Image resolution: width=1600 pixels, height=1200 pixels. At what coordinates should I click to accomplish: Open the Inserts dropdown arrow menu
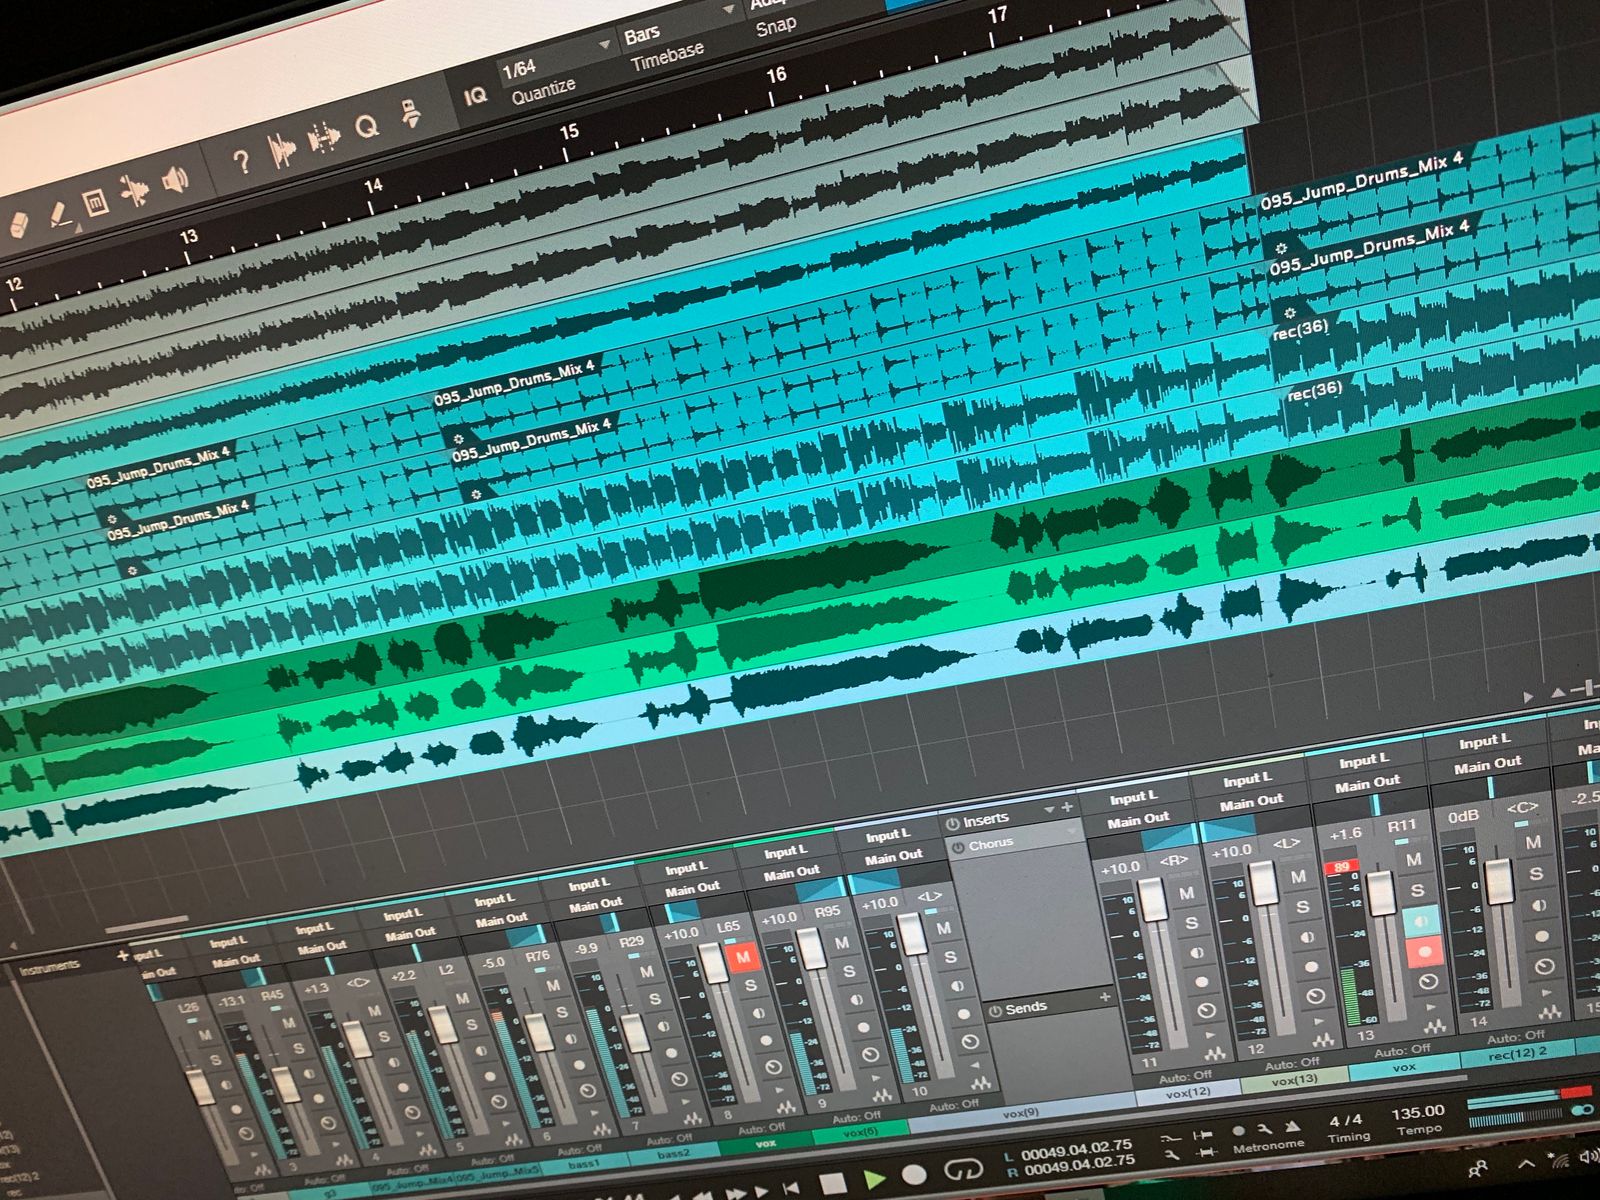[1049, 809]
